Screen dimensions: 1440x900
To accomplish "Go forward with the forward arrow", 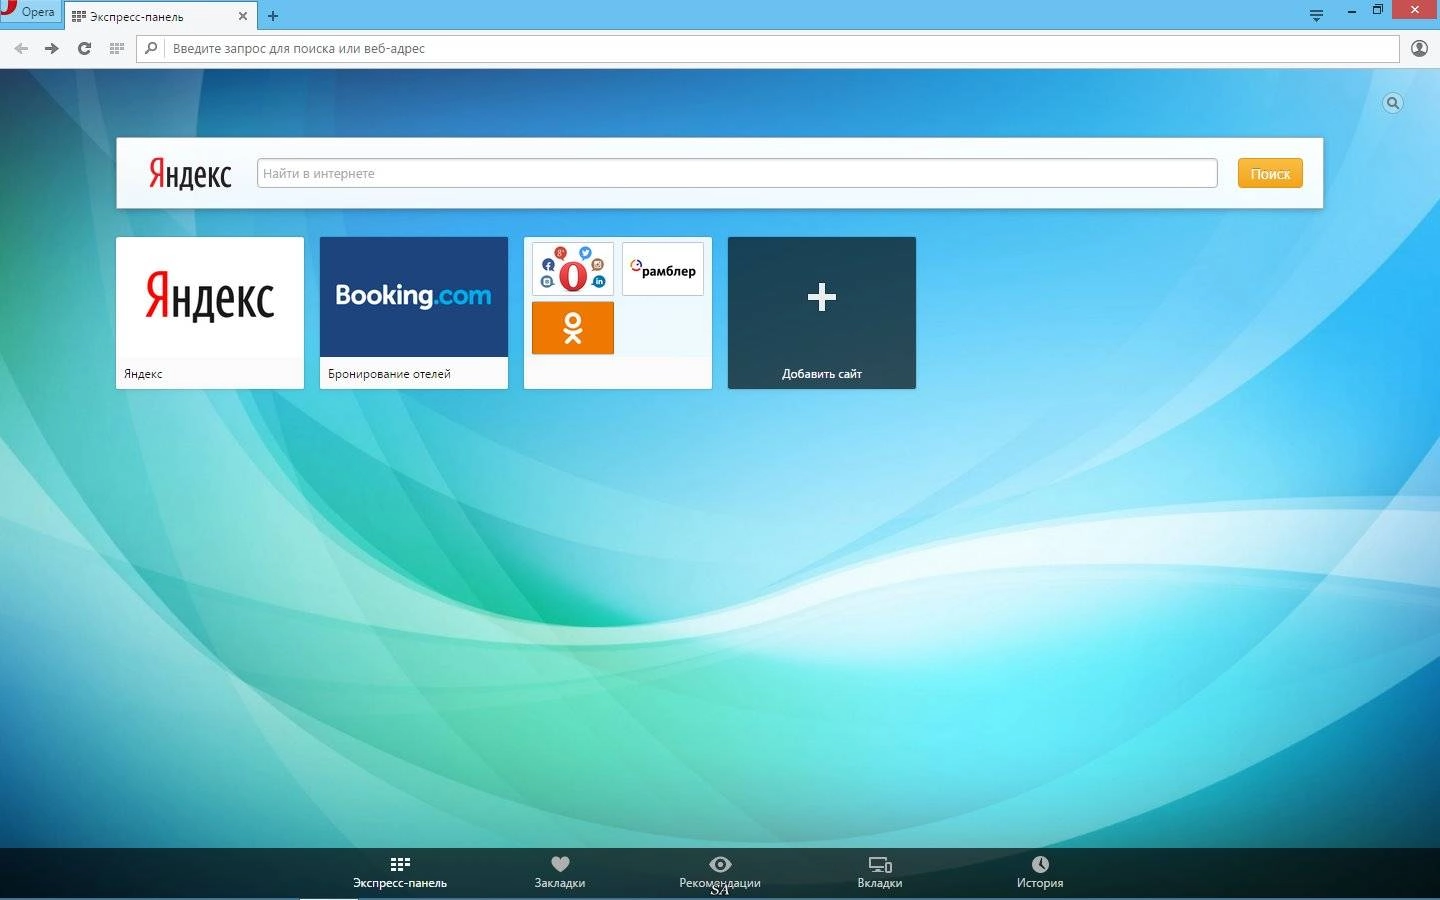I will click(52, 48).
